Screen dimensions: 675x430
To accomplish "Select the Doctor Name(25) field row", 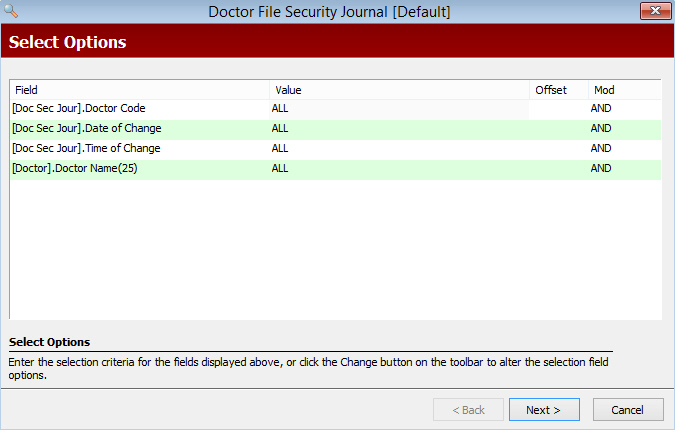I will coord(335,168).
